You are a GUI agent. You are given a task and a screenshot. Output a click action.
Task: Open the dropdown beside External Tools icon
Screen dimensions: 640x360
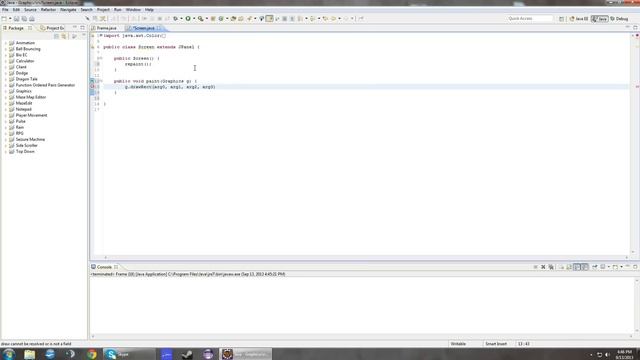tap(206, 19)
